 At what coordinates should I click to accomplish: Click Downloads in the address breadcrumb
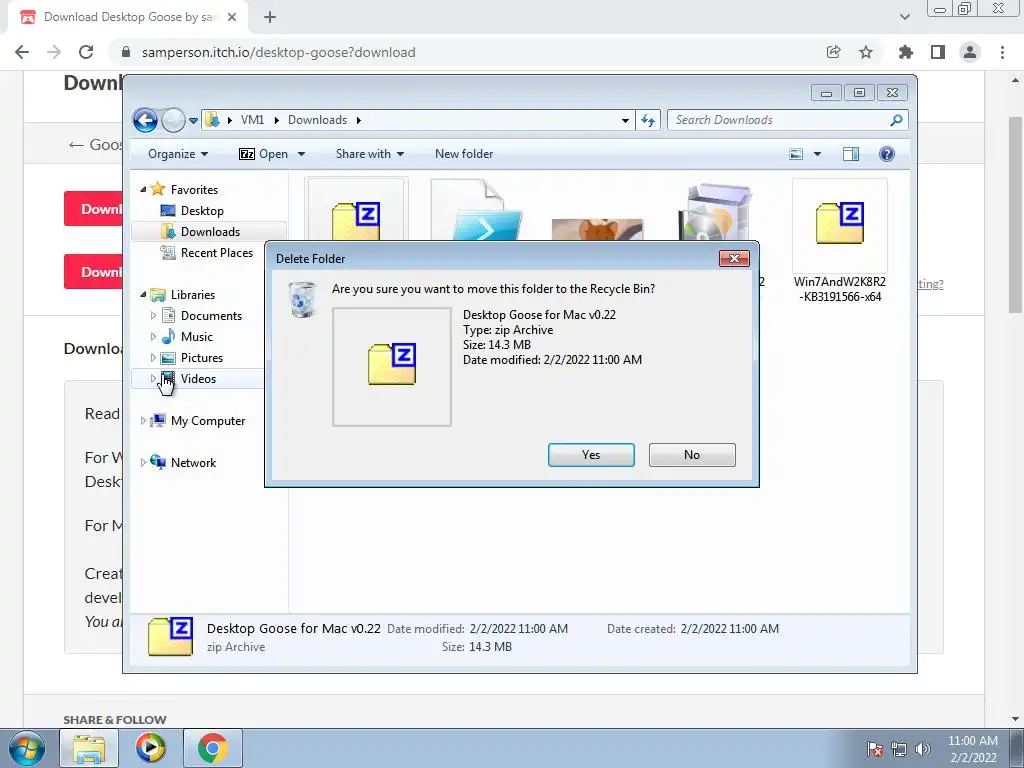(x=317, y=120)
